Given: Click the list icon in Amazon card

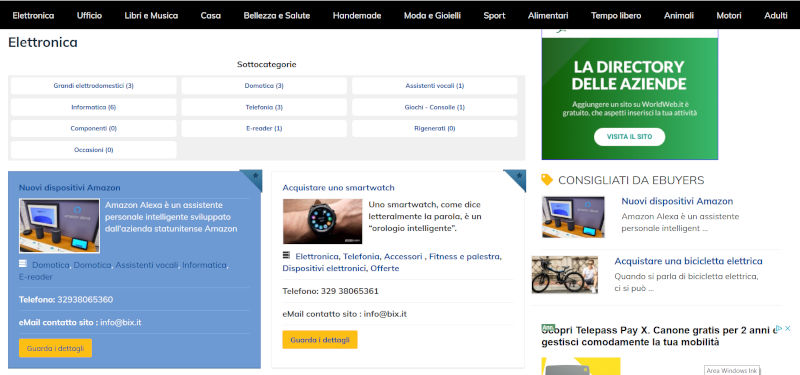Looking at the screenshot, I should point(22,264).
